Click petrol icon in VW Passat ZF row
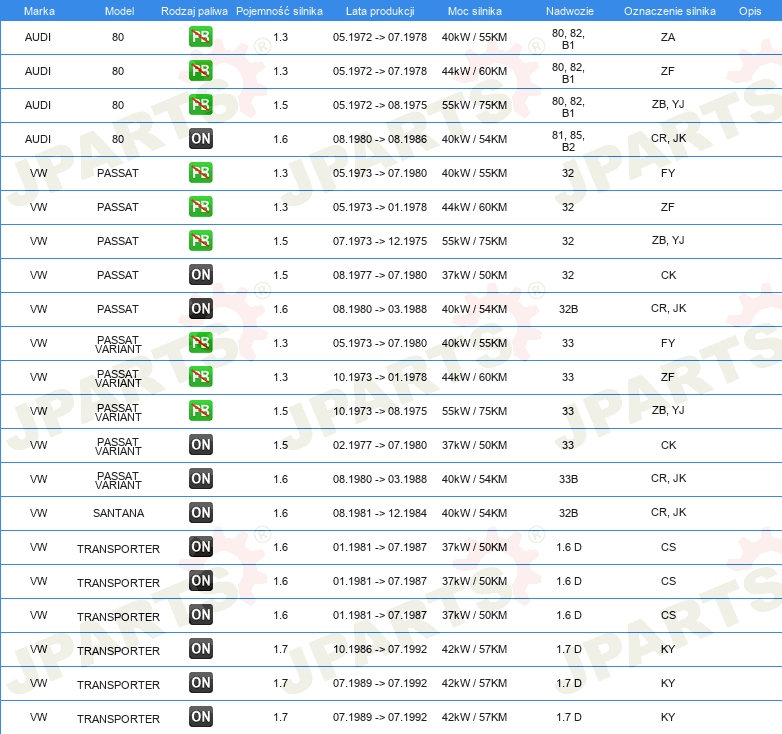The image size is (782, 734). click(200, 206)
